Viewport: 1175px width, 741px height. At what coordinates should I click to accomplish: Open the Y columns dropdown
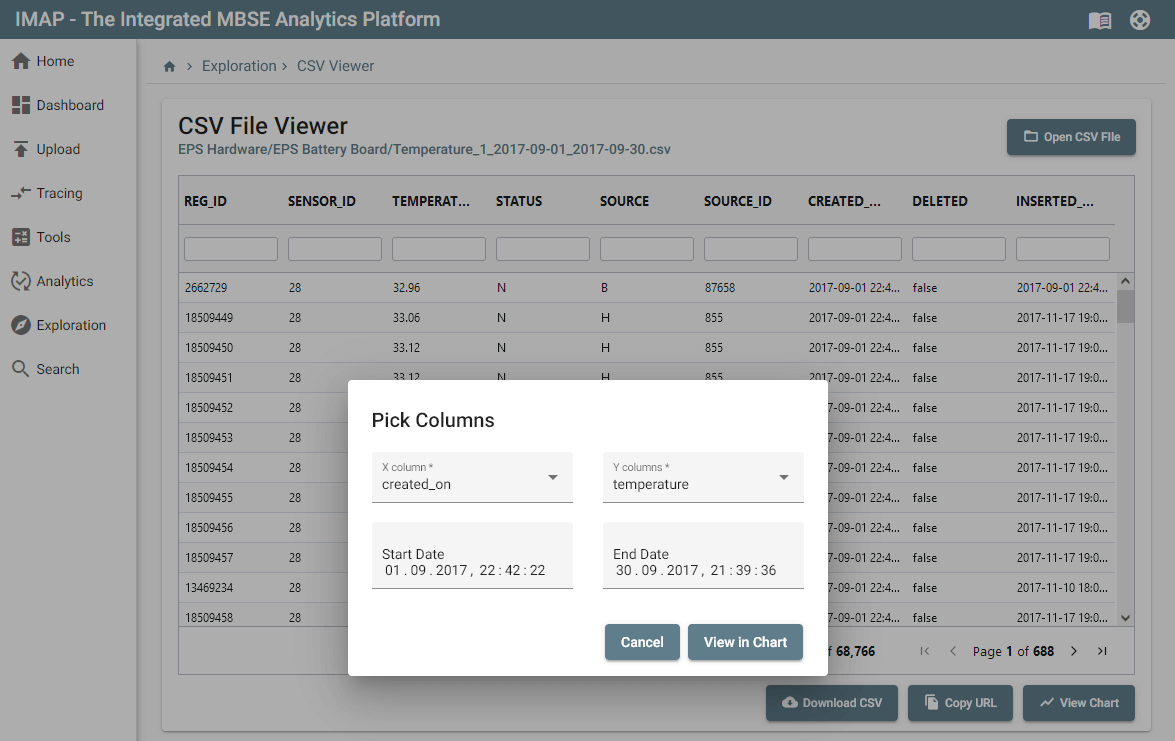coord(703,477)
